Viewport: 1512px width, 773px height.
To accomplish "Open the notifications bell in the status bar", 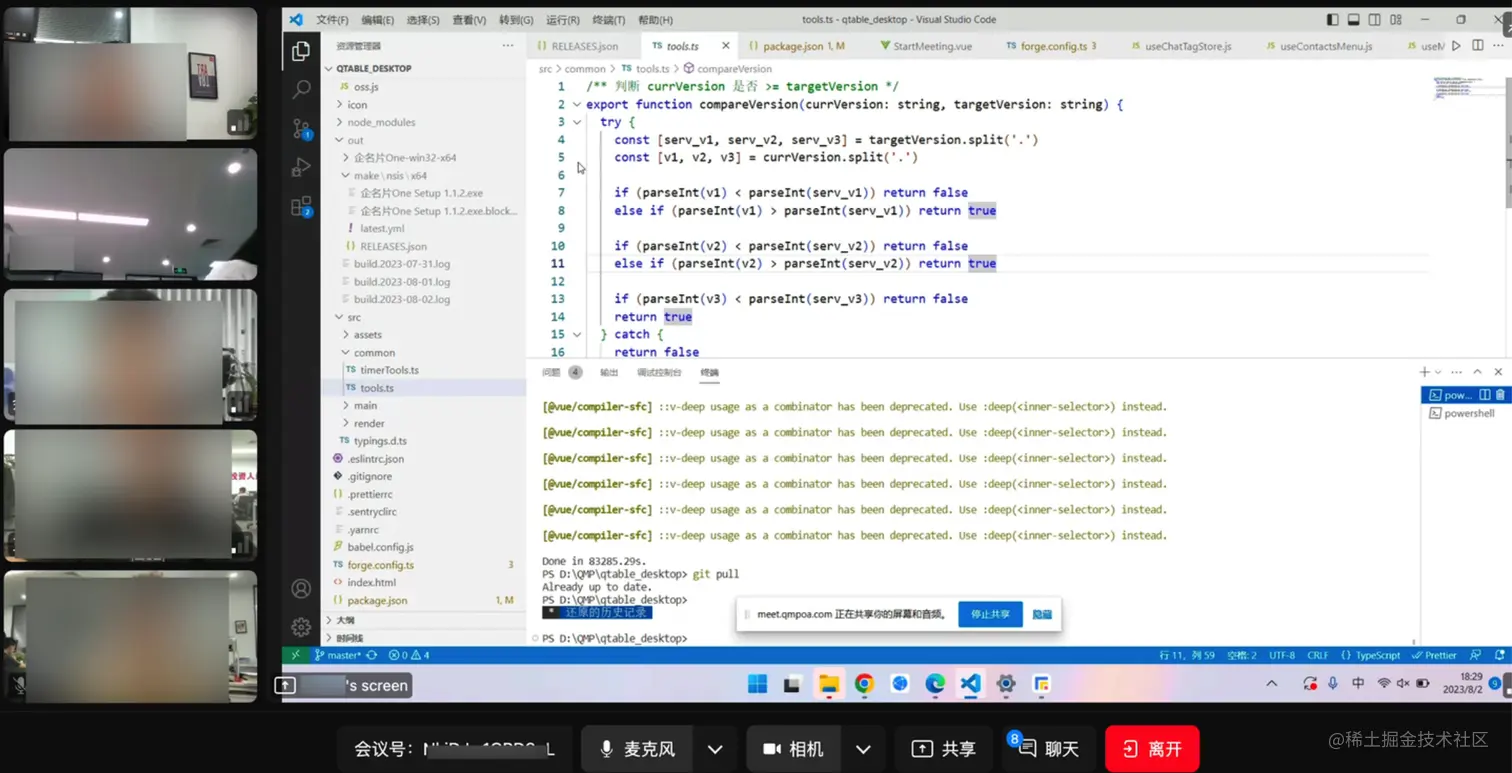I will [x=1499, y=655].
